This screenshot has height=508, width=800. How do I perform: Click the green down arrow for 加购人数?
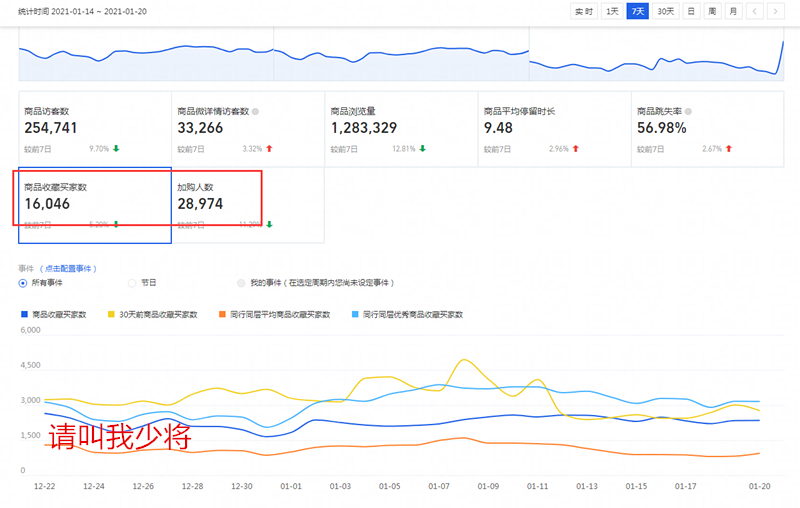coord(269,224)
